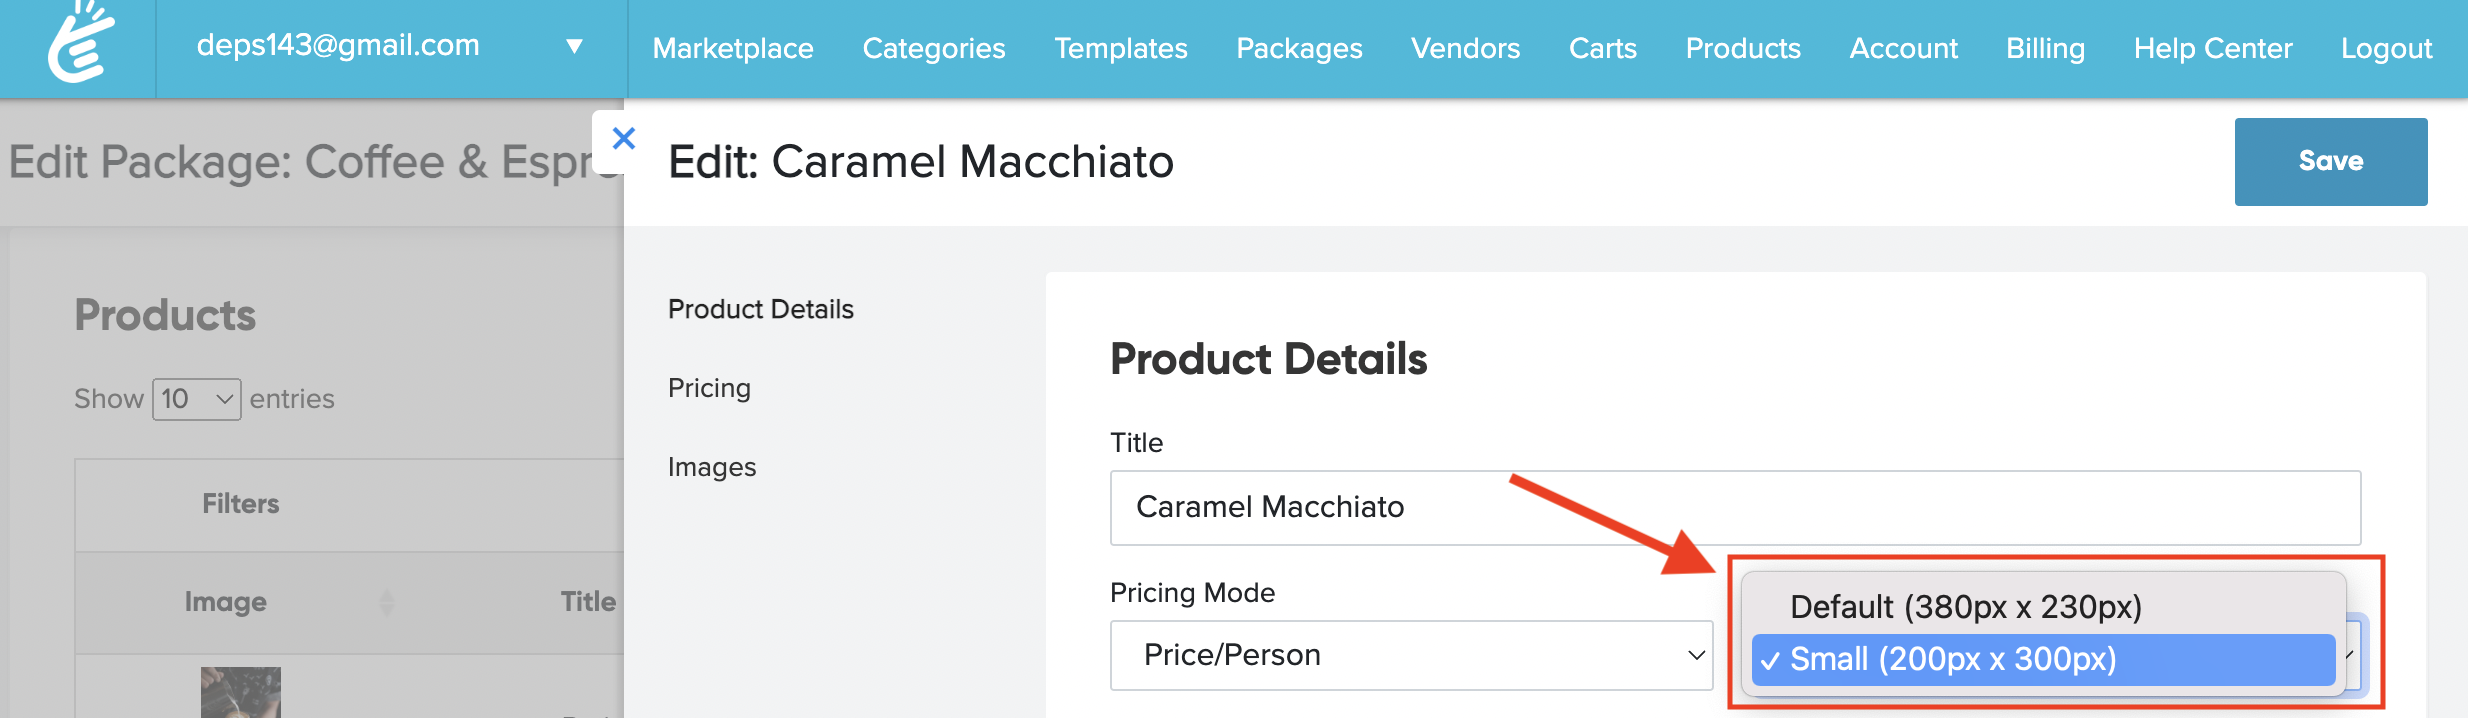2468x718 pixels.
Task: Click Logout in the top bar
Action: click(x=2386, y=48)
